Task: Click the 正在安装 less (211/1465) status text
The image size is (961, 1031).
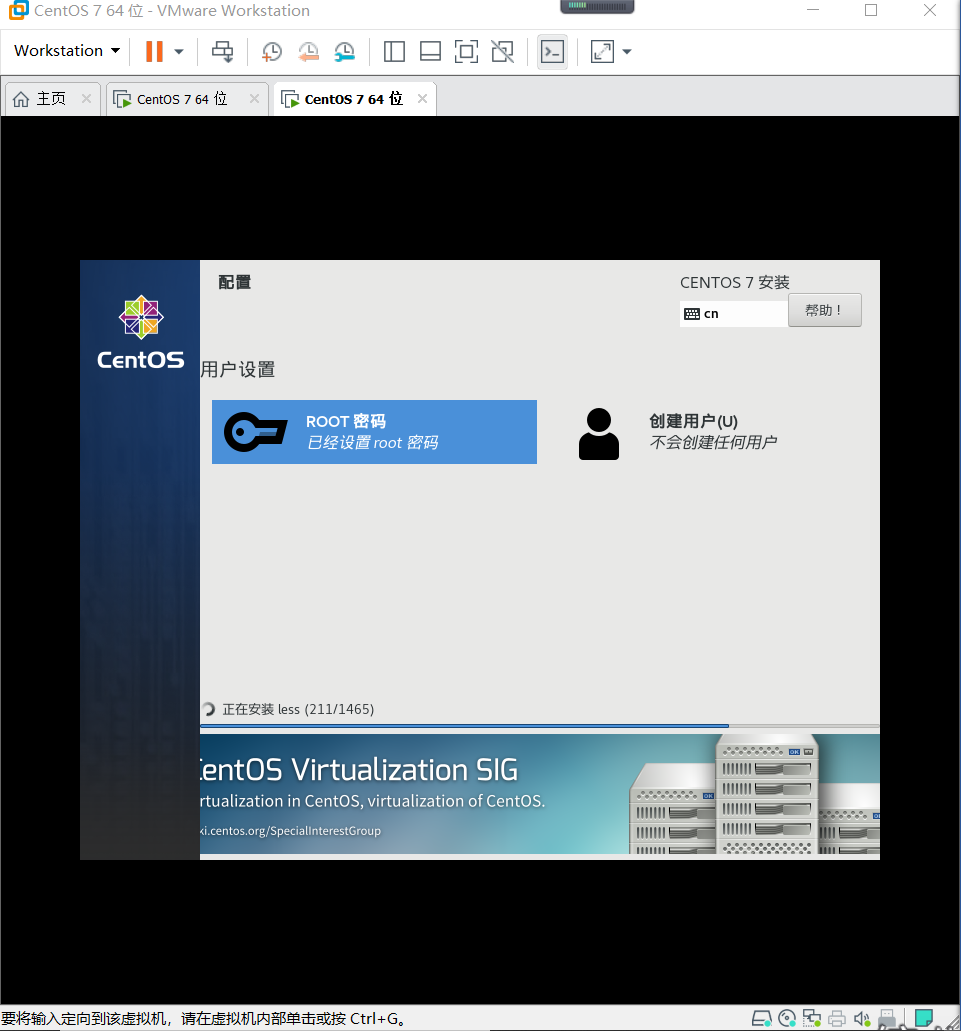Action: pyautogui.click(x=298, y=709)
